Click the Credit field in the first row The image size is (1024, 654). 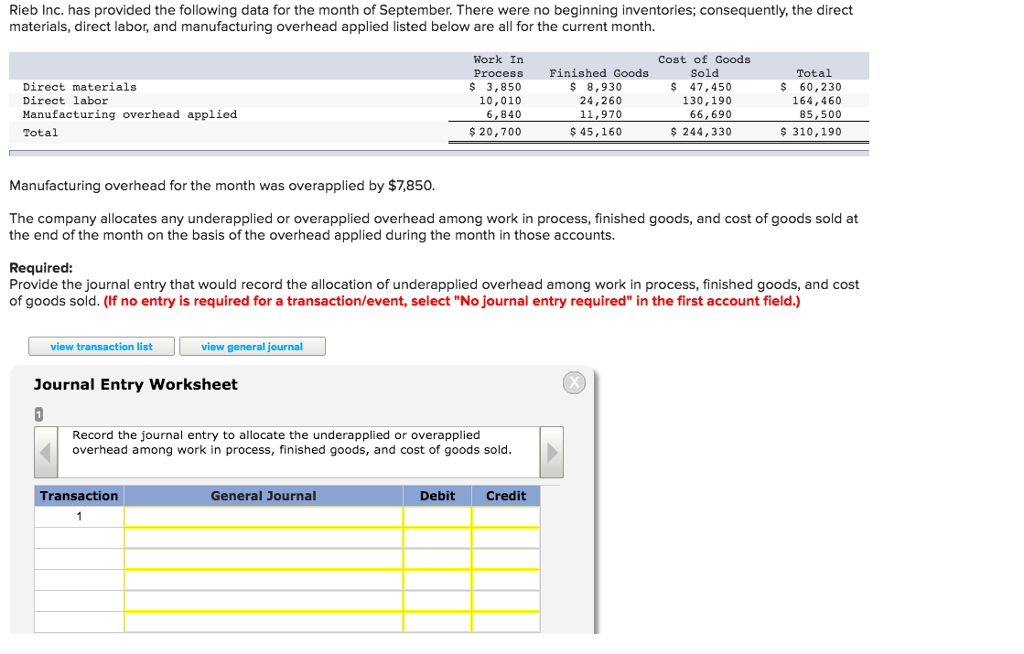tap(506, 517)
